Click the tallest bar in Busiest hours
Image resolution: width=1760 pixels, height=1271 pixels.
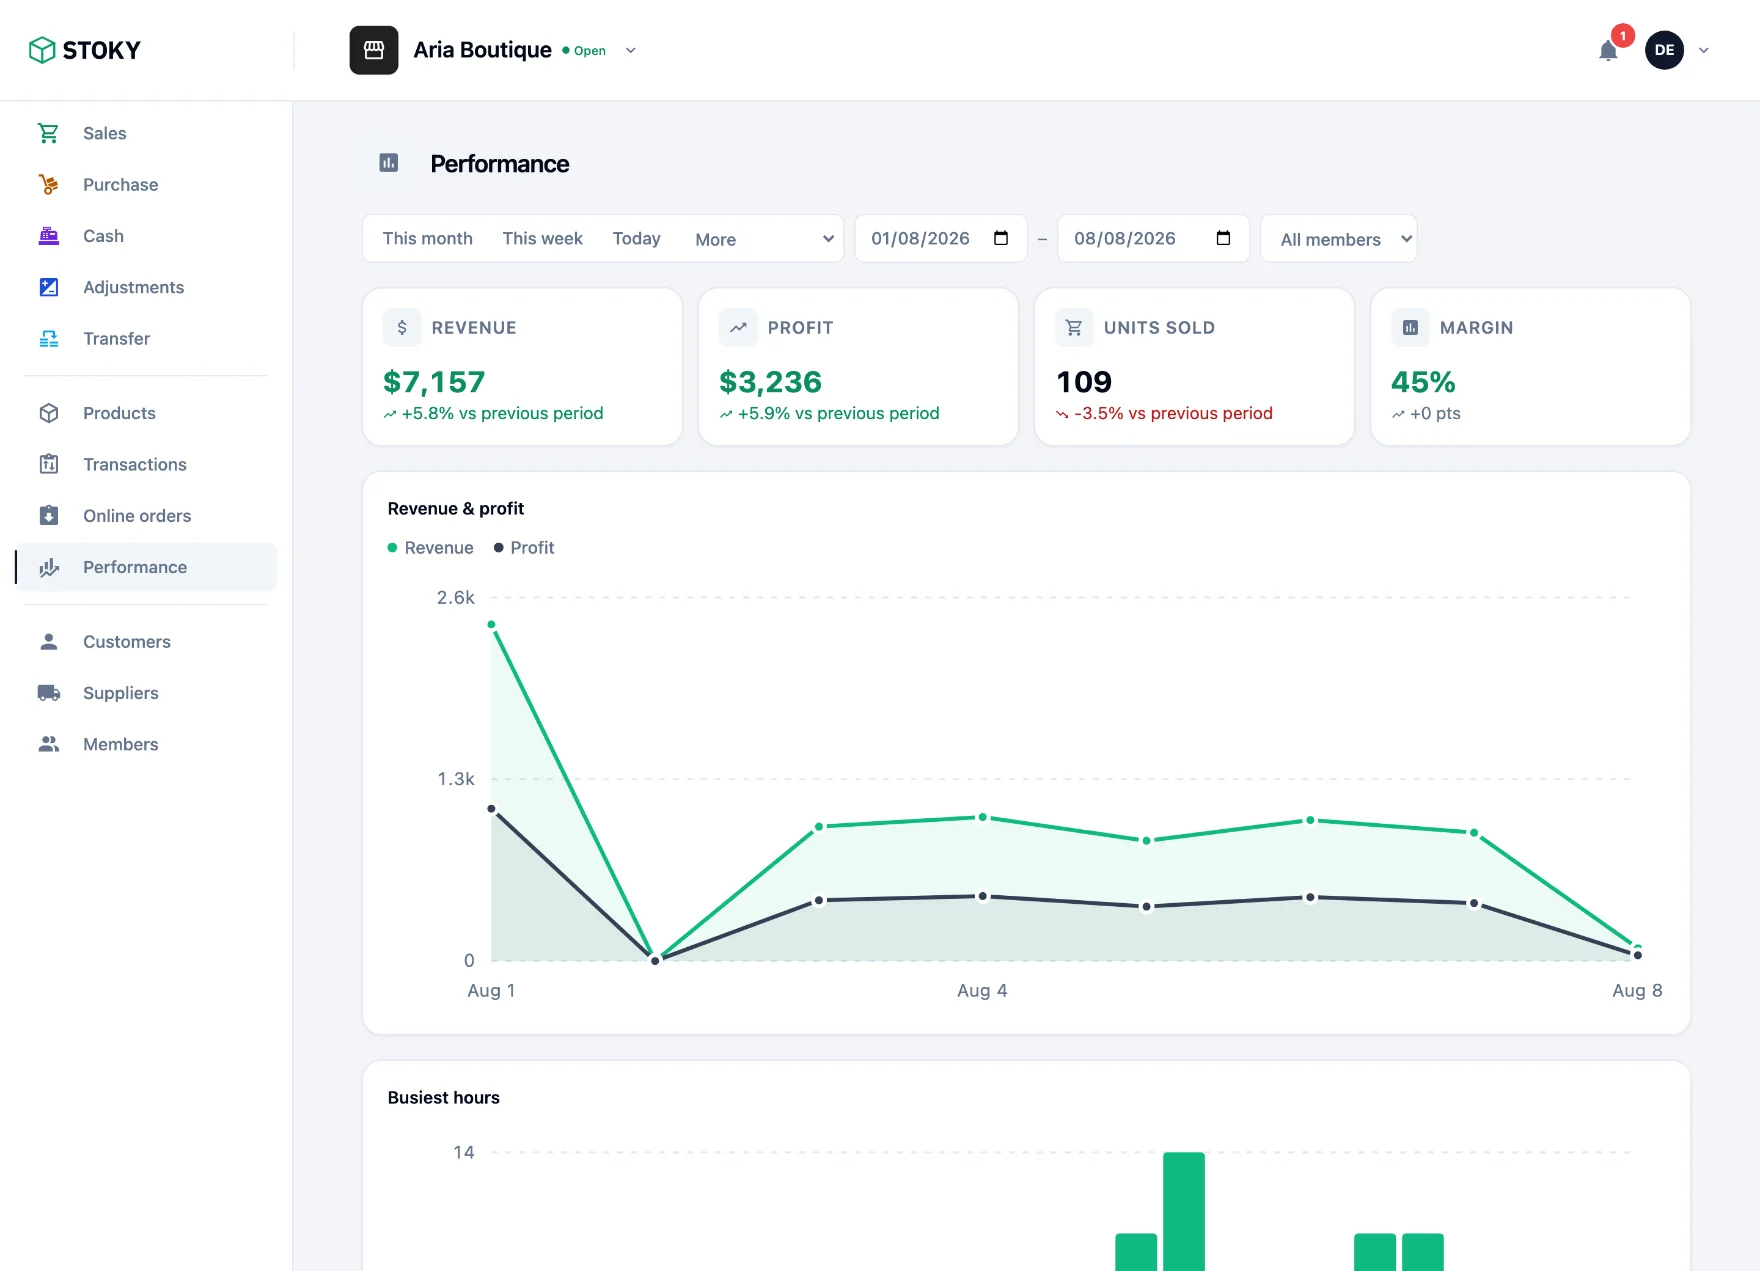[1184, 1211]
